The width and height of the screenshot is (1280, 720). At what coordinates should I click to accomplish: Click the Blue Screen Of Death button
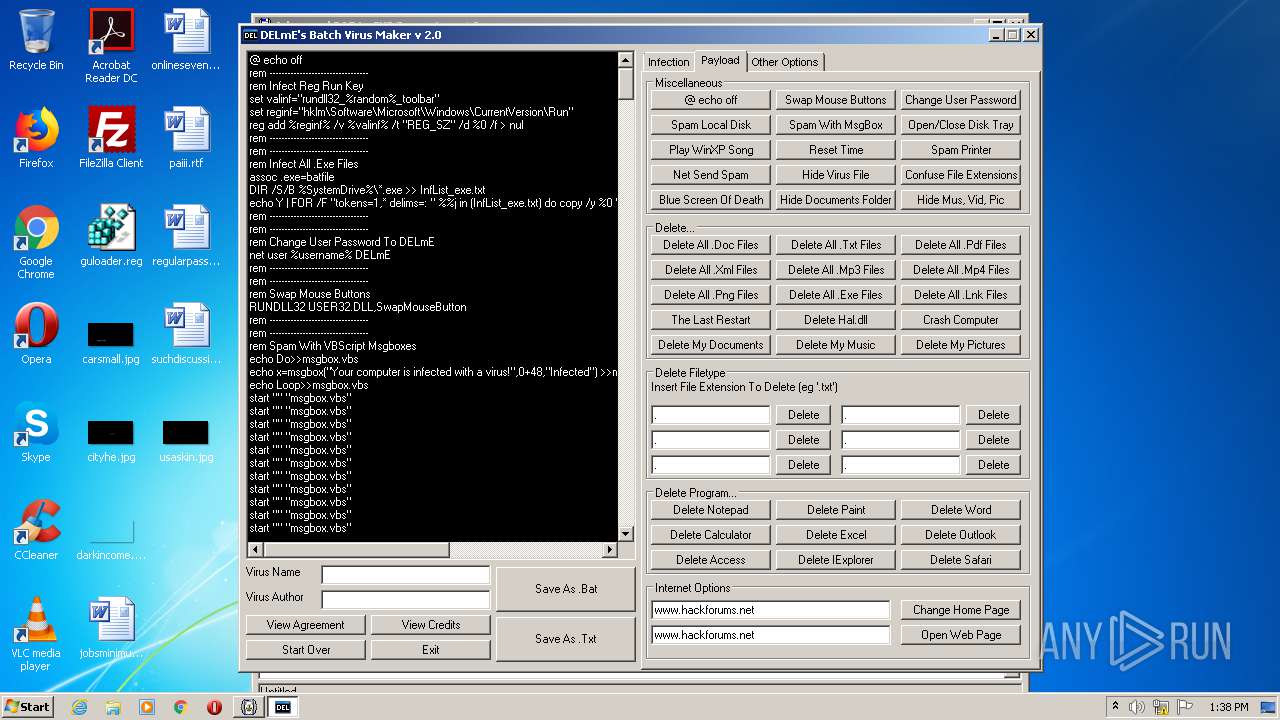click(x=711, y=200)
